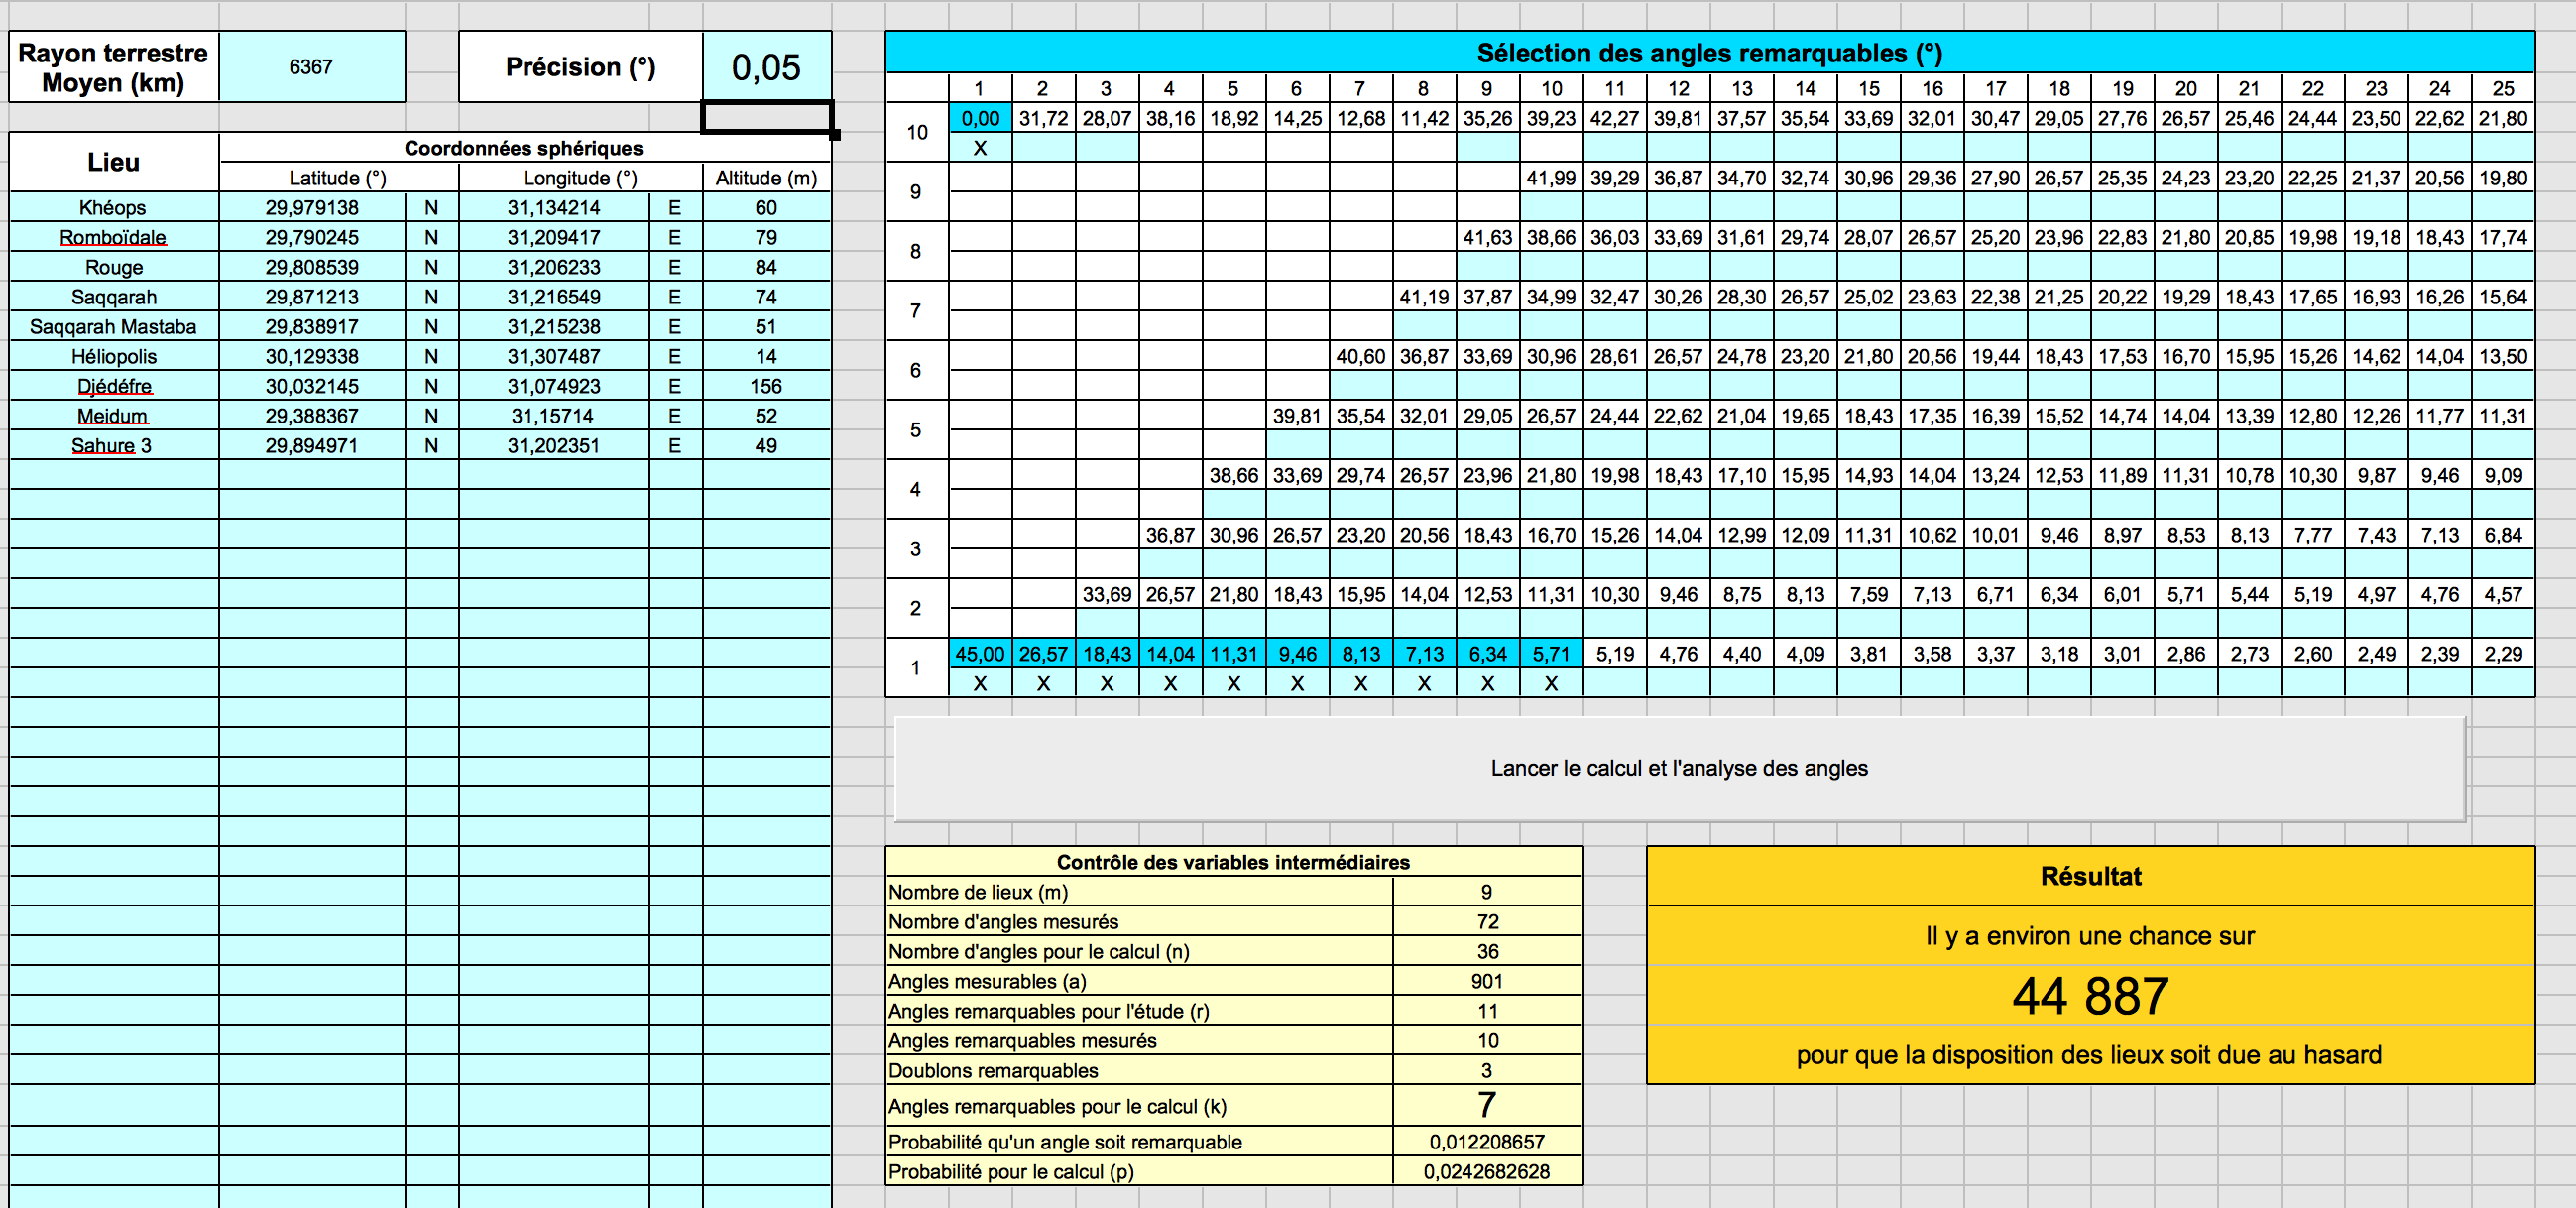
Task: Click the Altitude (m) column header
Action: [766, 178]
